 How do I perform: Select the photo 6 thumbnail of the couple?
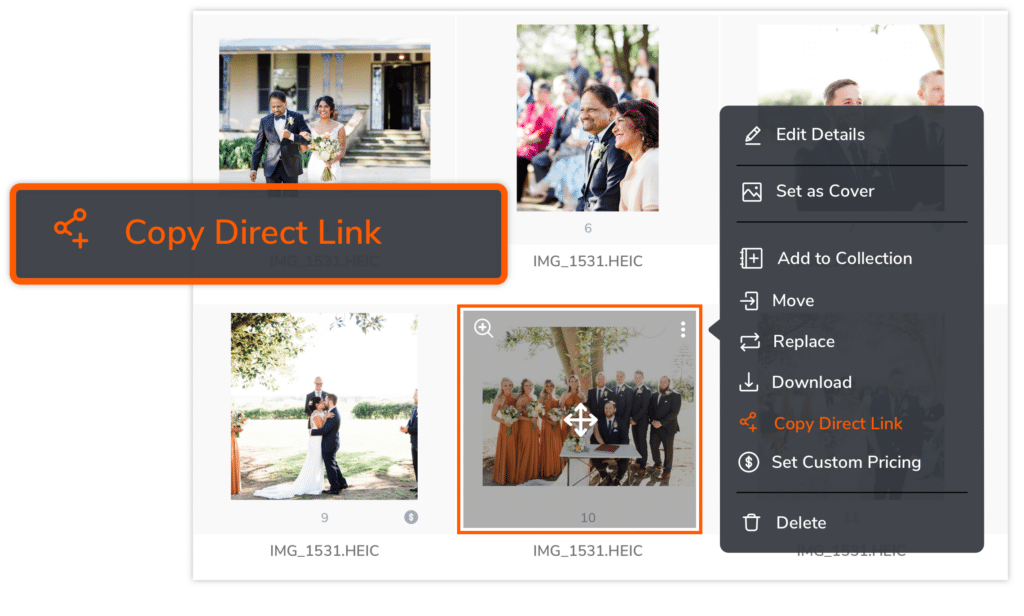click(587, 118)
